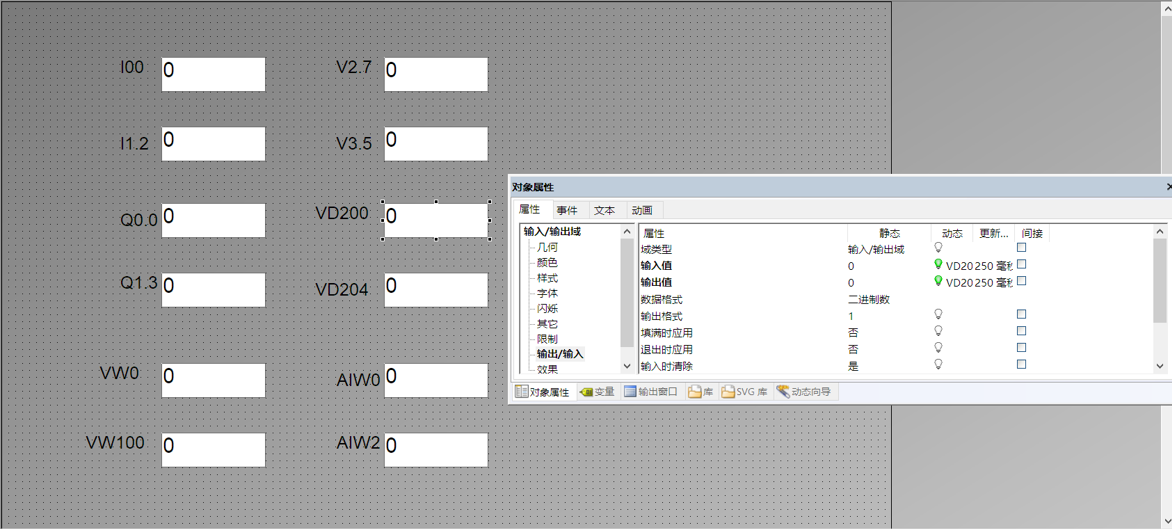Toggle the 间接 checkbox for 输出格式

point(1021,314)
